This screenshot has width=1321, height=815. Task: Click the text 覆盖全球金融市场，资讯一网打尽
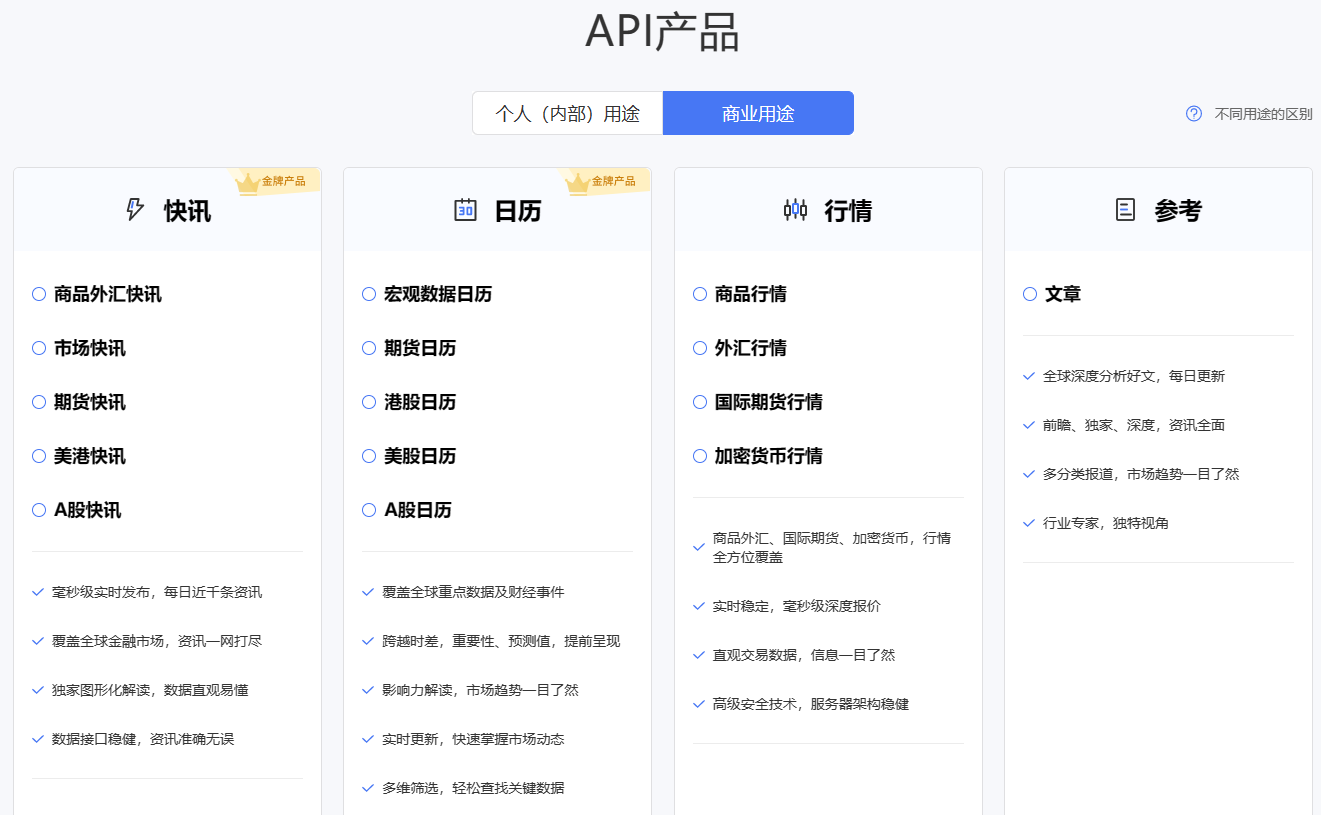pos(157,641)
